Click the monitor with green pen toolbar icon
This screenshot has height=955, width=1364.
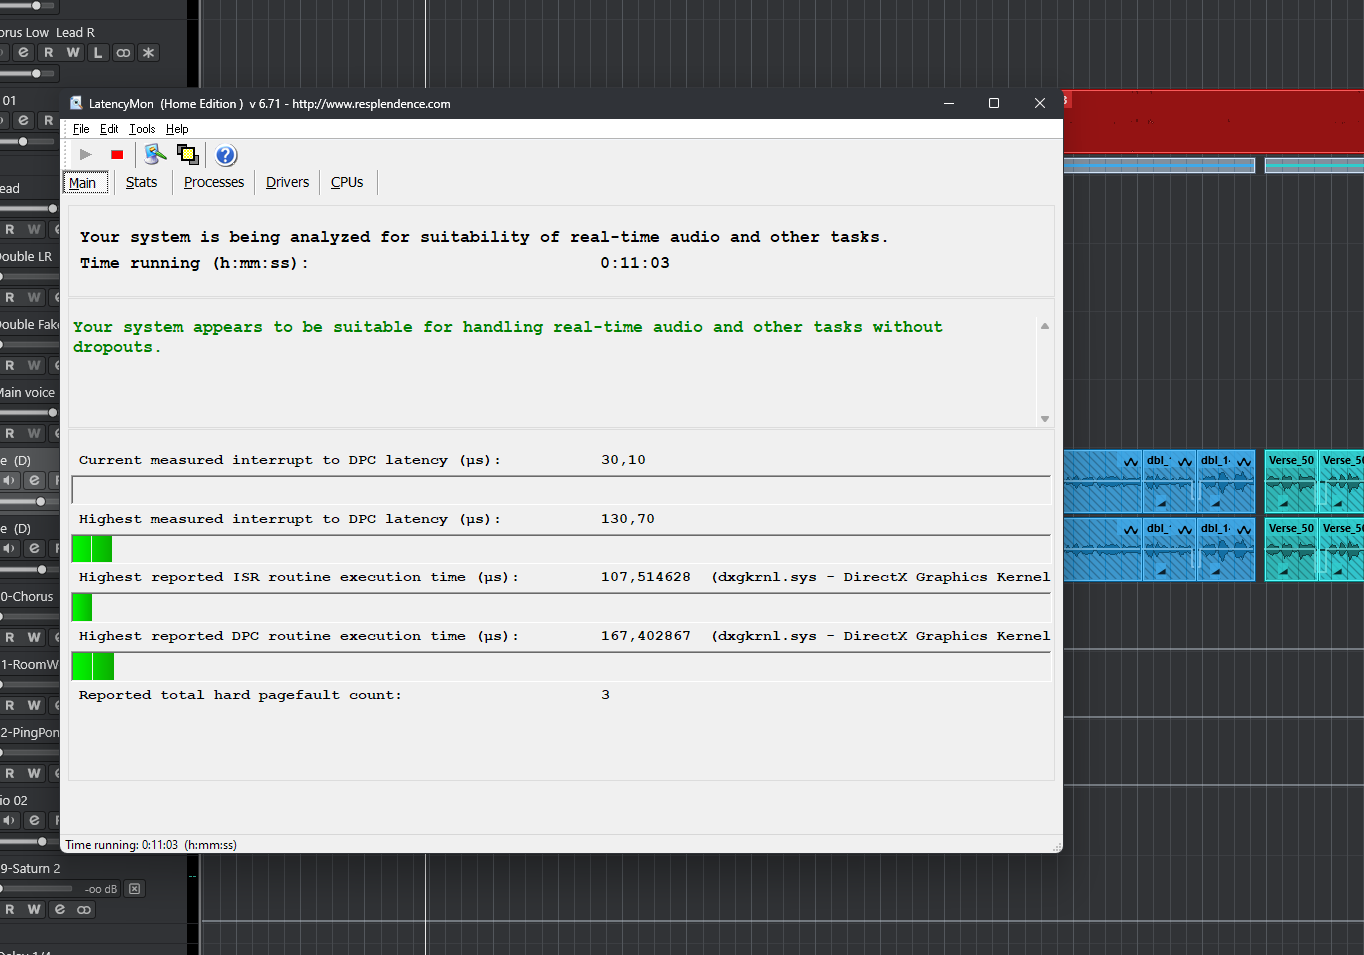[x=155, y=154]
